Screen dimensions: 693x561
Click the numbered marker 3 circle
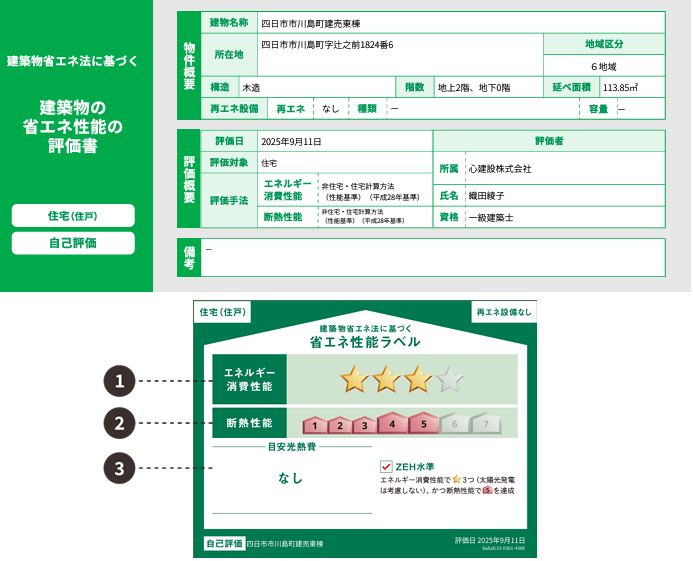coord(119,467)
